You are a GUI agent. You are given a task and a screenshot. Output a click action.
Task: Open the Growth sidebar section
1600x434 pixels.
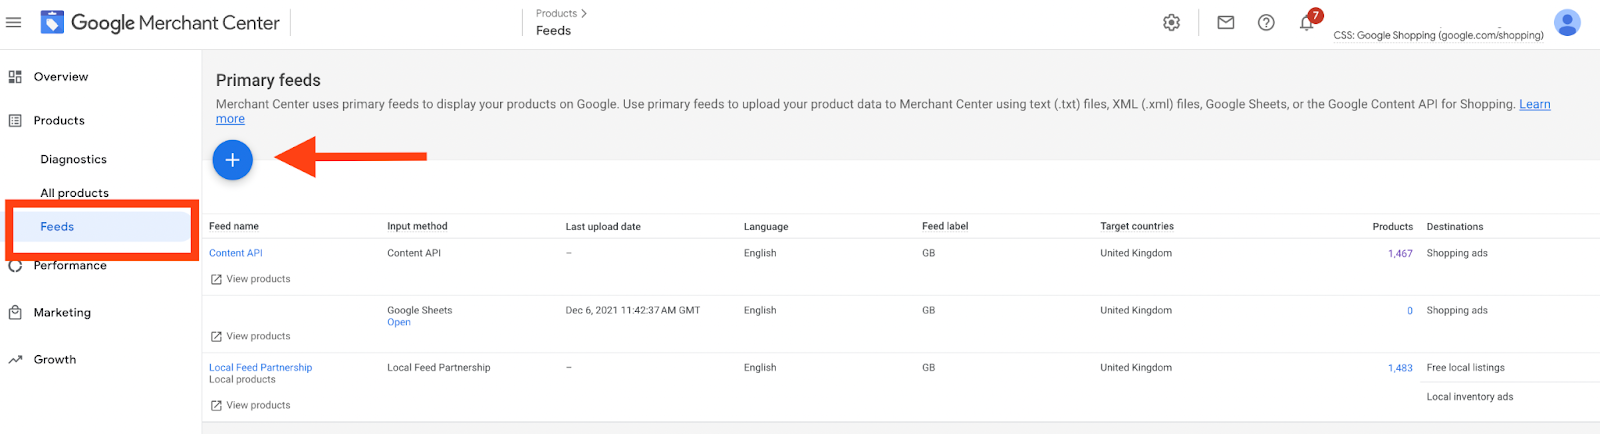pos(54,360)
